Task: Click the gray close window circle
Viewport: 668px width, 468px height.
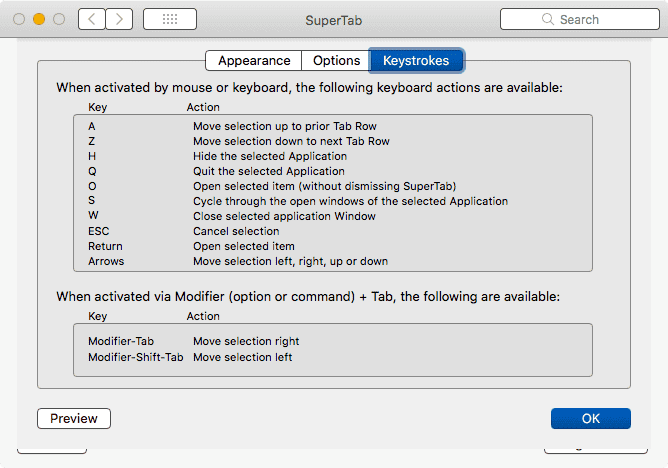Action: point(19,19)
